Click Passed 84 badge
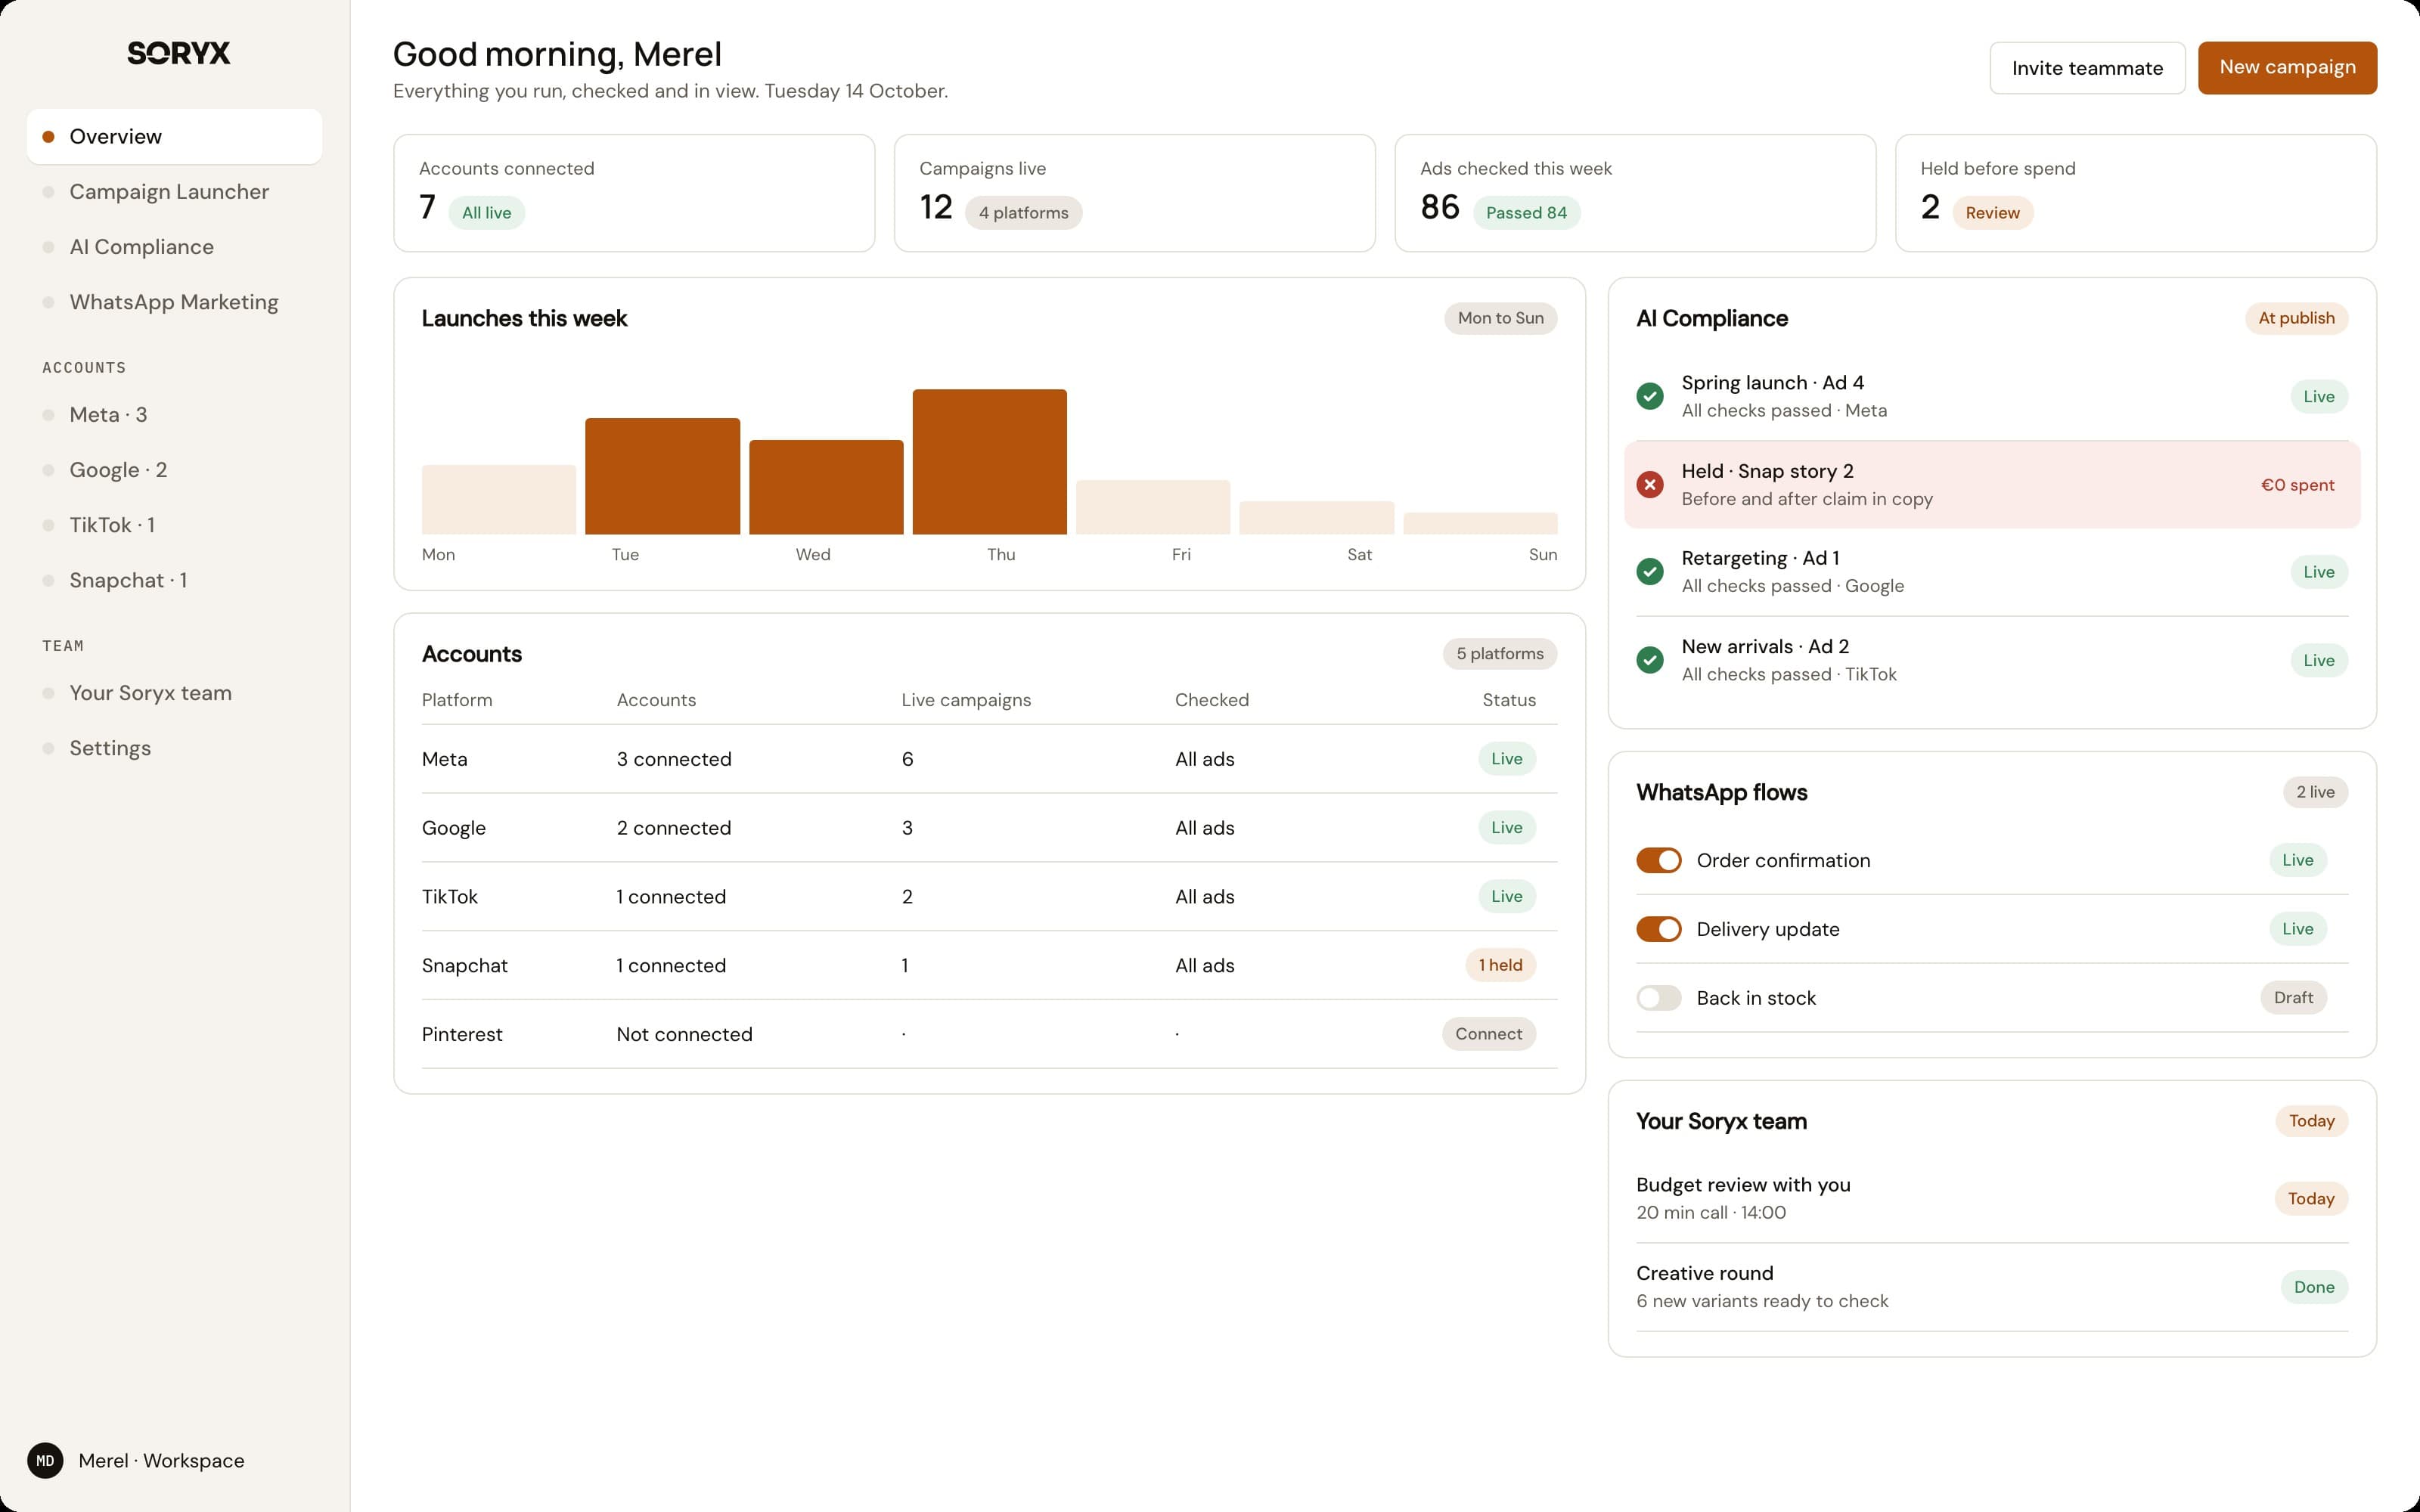2420x1512 pixels. (x=1526, y=213)
